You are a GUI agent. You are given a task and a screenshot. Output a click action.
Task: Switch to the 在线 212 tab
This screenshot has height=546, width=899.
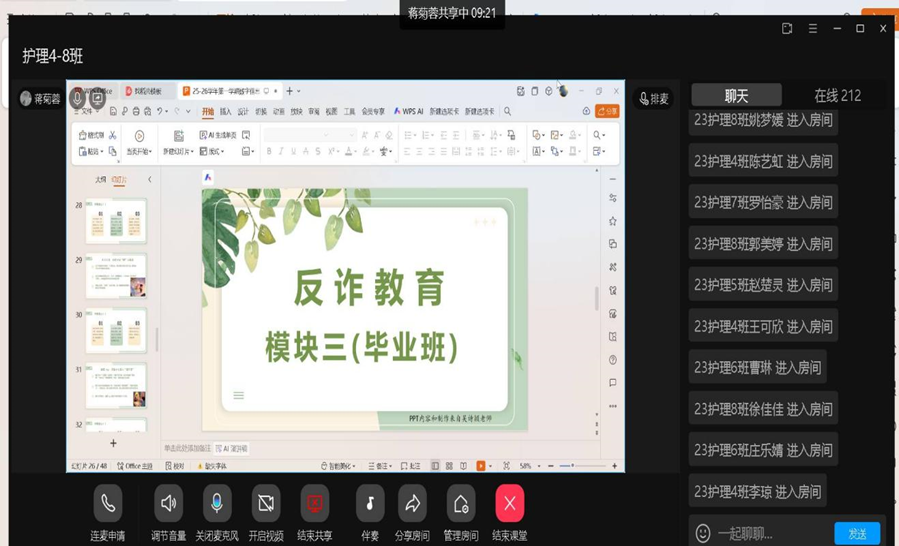tap(837, 96)
